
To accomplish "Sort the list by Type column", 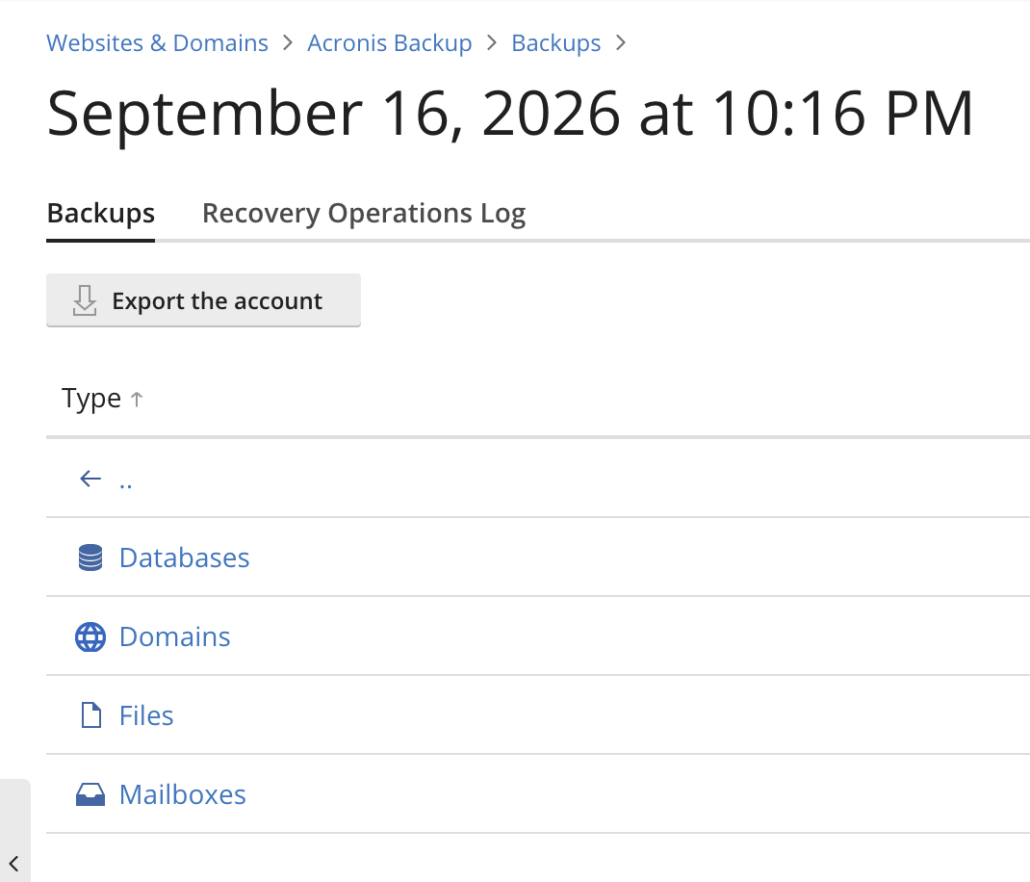I will (x=91, y=399).
